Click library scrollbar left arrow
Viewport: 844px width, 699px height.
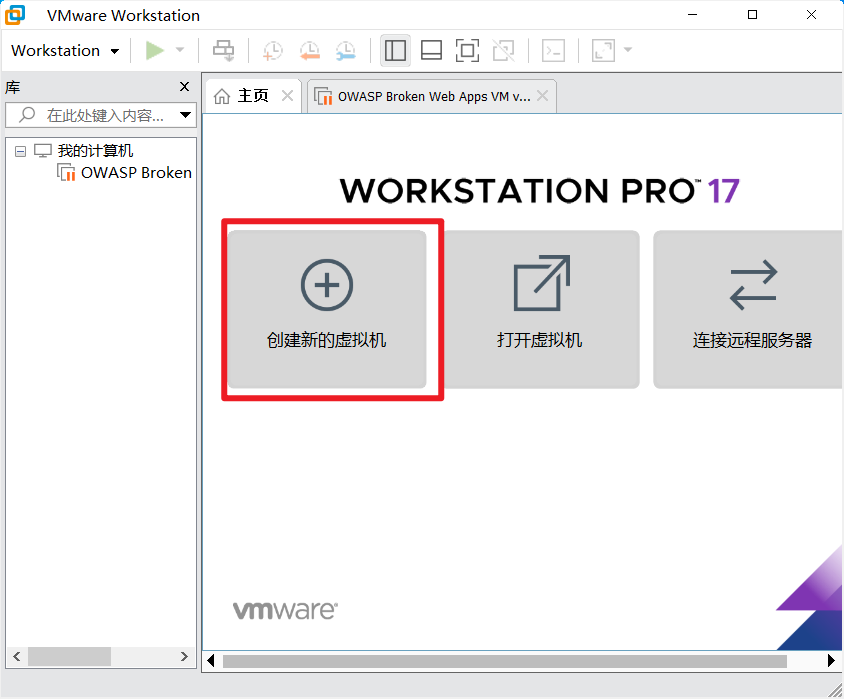click(17, 656)
